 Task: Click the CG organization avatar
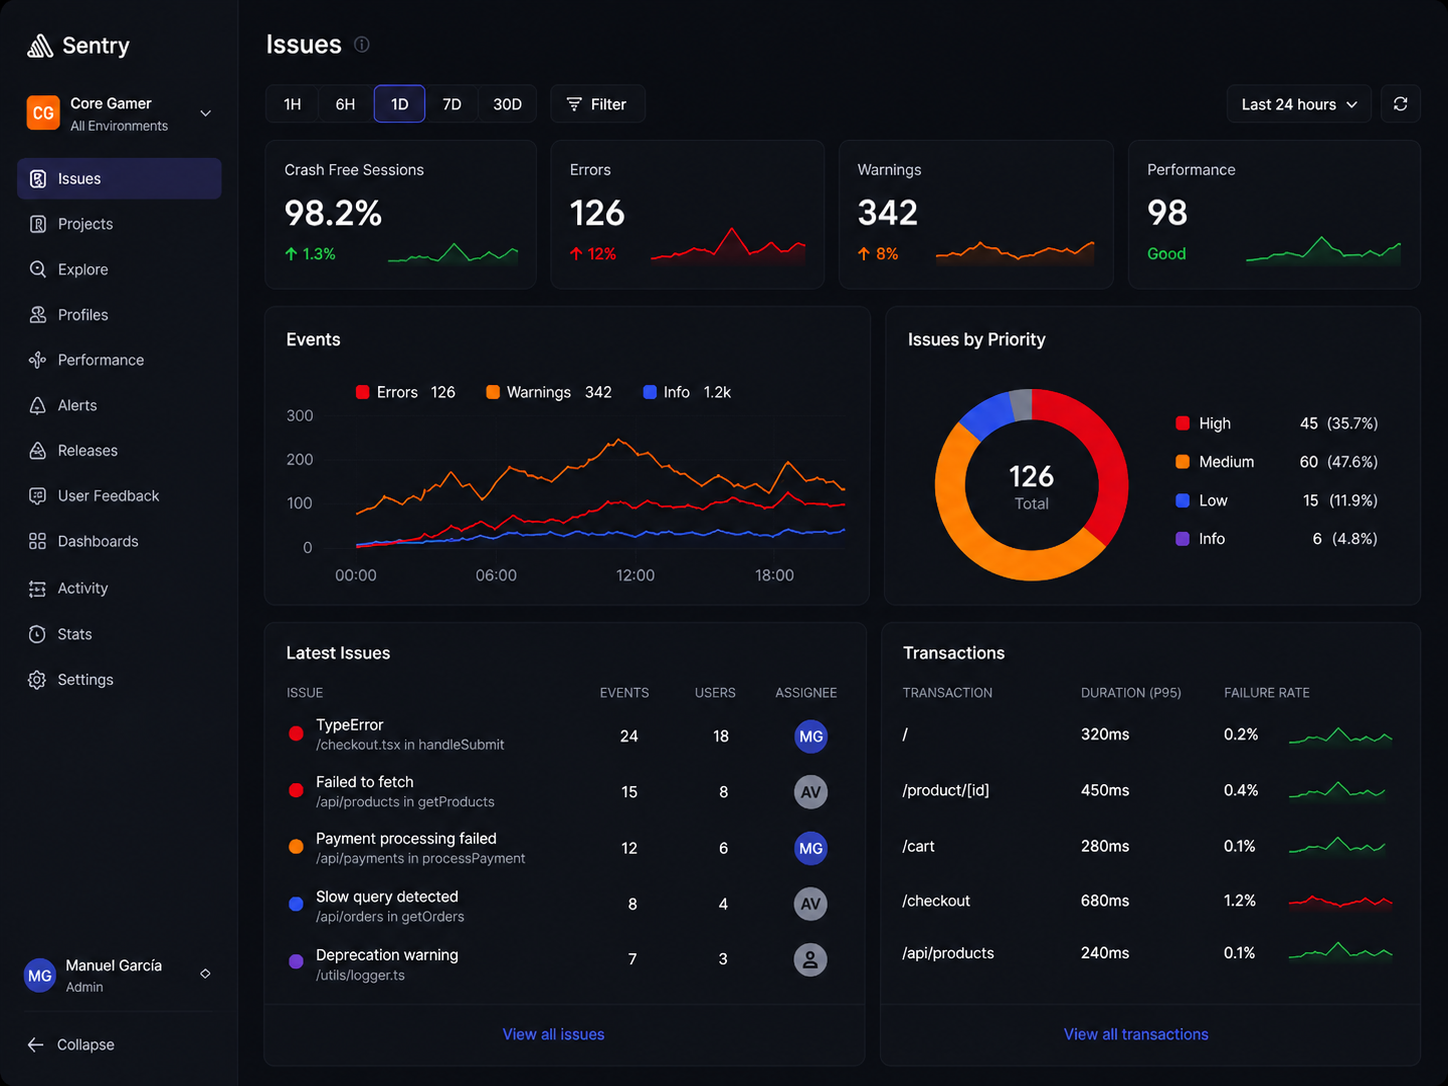[x=43, y=113]
